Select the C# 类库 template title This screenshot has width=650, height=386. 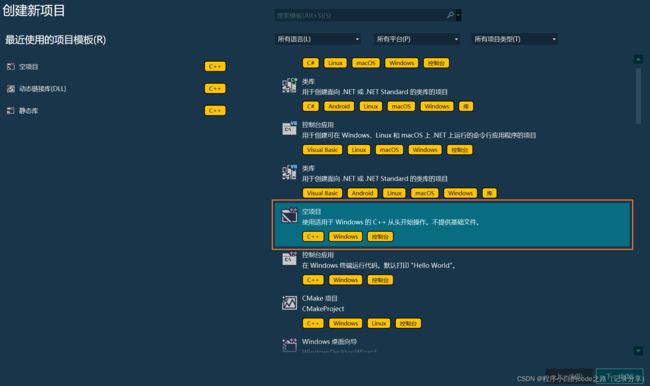pos(308,81)
